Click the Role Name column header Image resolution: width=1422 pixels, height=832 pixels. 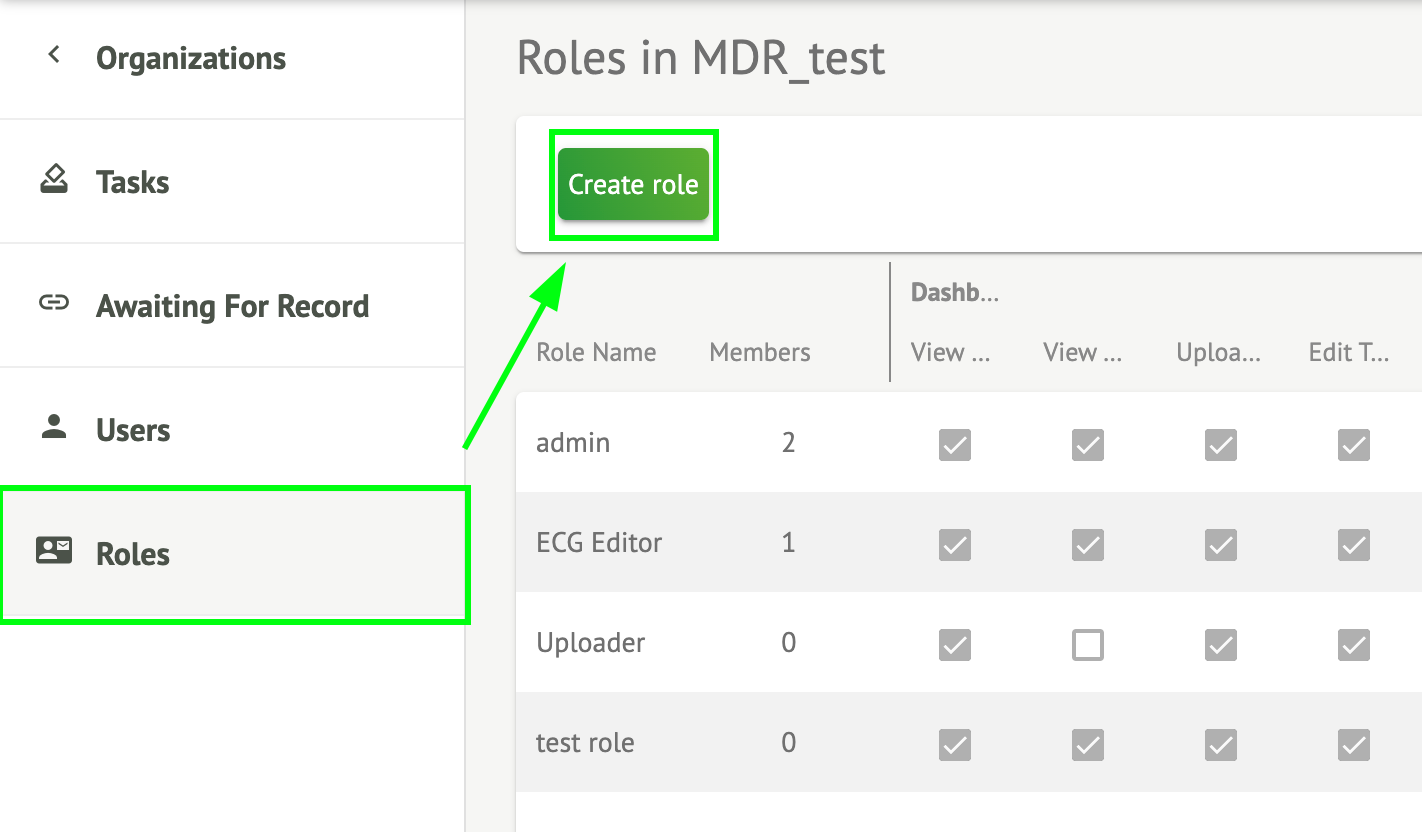(x=596, y=352)
